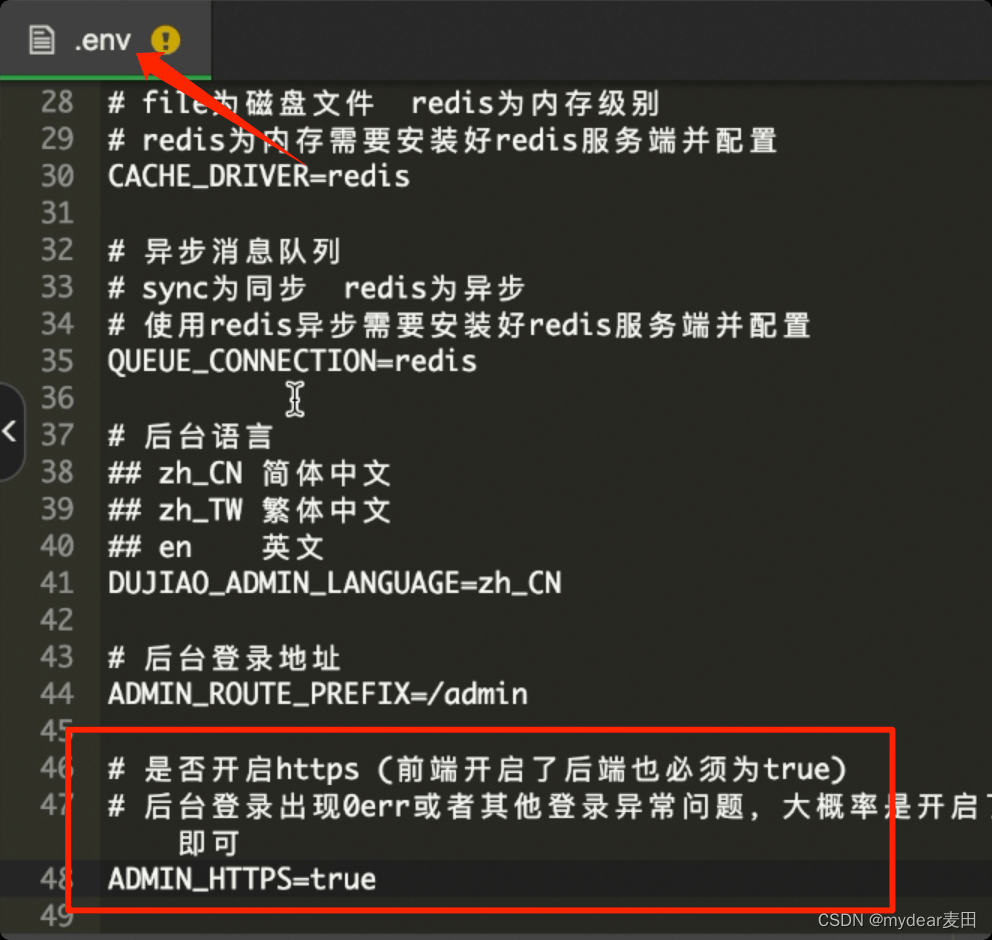992x940 pixels.
Task: Click line number 30 in the gutter
Action: tap(58, 176)
